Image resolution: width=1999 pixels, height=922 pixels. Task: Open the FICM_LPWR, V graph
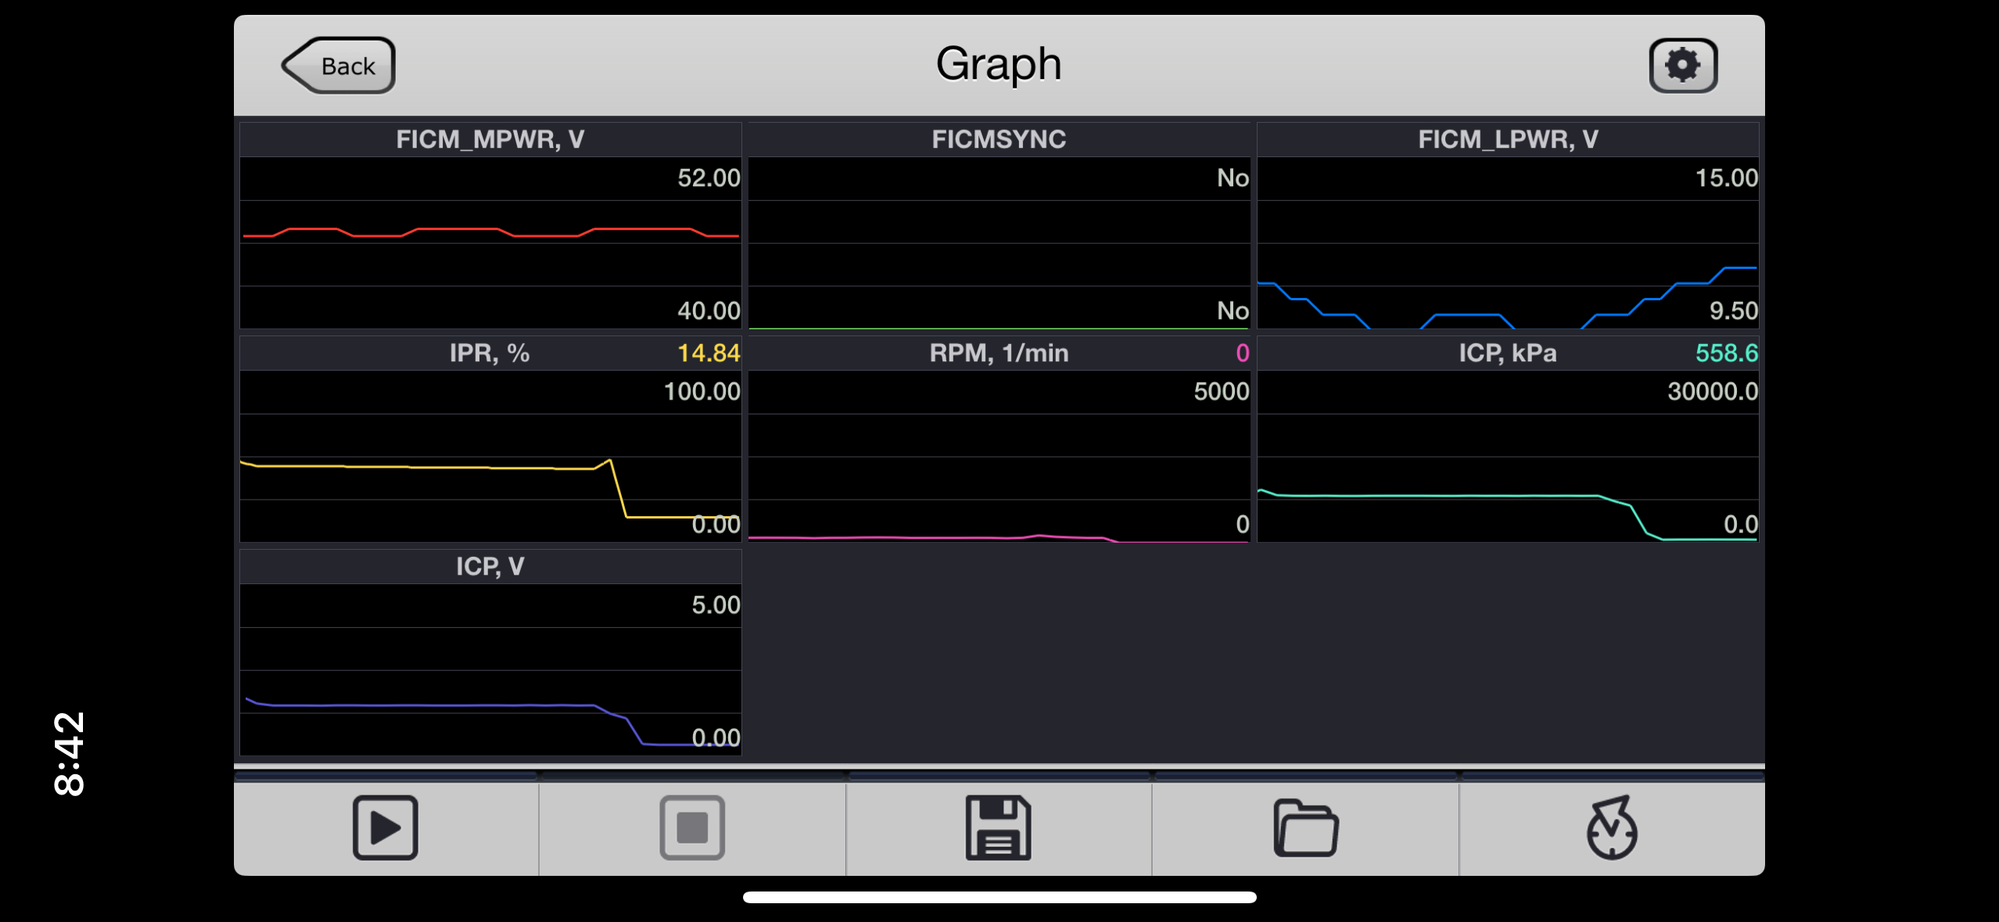1508,139
